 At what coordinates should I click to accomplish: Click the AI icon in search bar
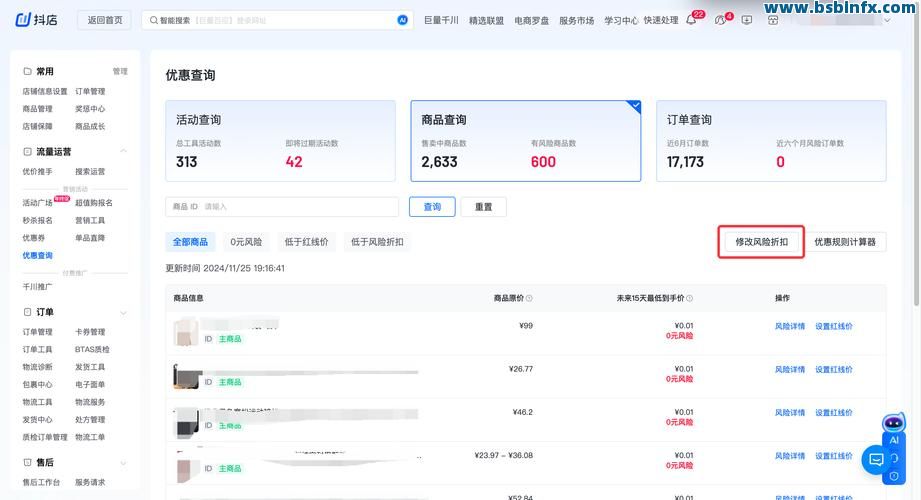(402, 20)
